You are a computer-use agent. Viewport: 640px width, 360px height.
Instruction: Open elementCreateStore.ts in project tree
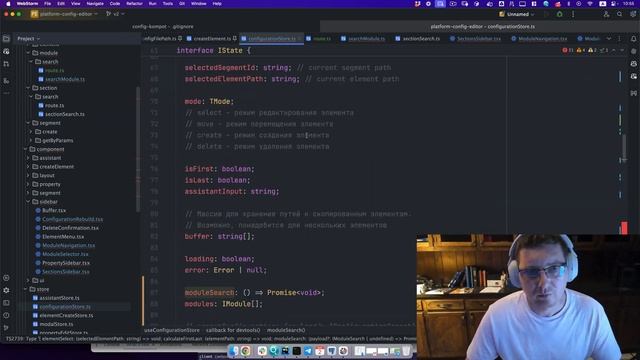(x=66, y=316)
